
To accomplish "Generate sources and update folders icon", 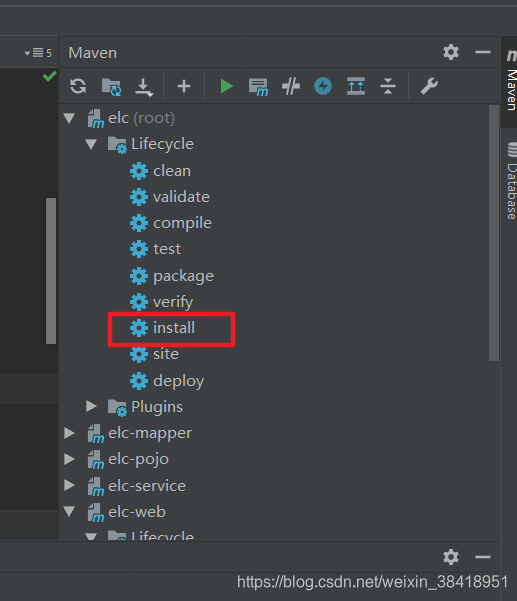I will click(x=112, y=87).
